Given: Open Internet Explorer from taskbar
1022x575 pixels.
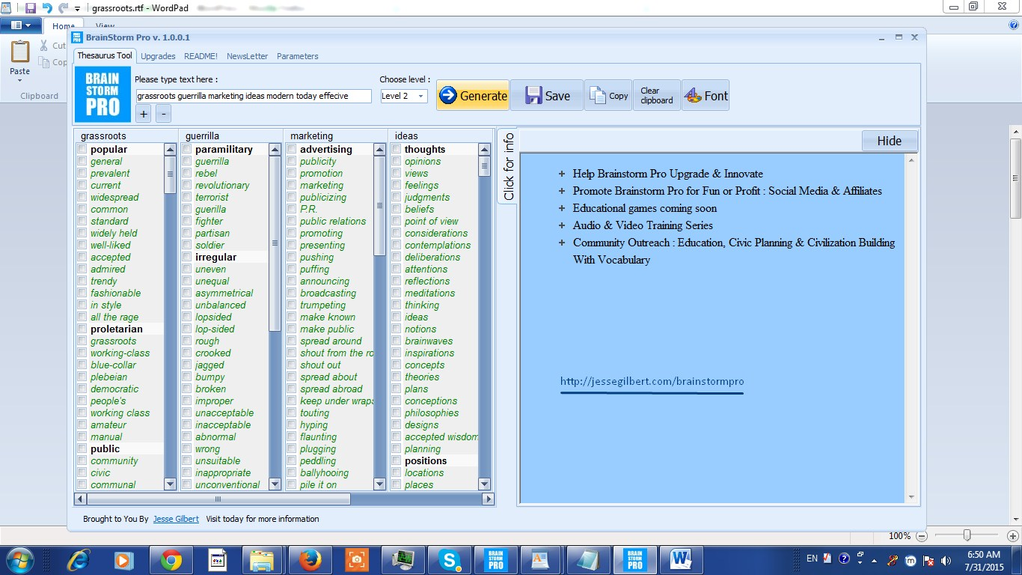Looking at the screenshot, I should (x=78, y=560).
